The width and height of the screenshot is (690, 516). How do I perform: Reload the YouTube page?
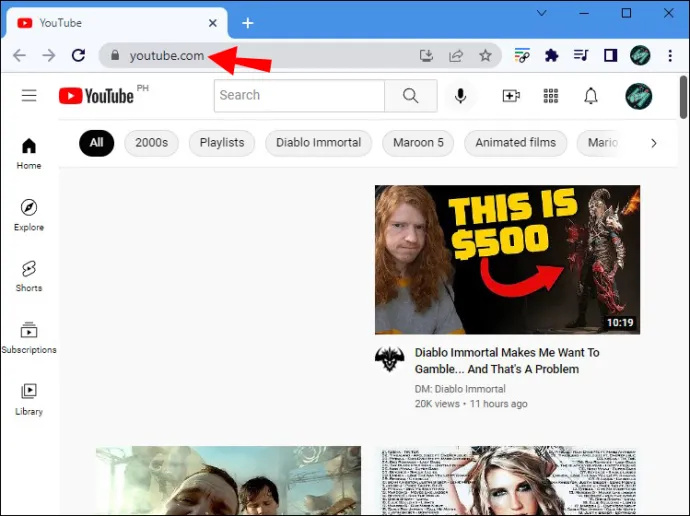pyautogui.click(x=78, y=55)
